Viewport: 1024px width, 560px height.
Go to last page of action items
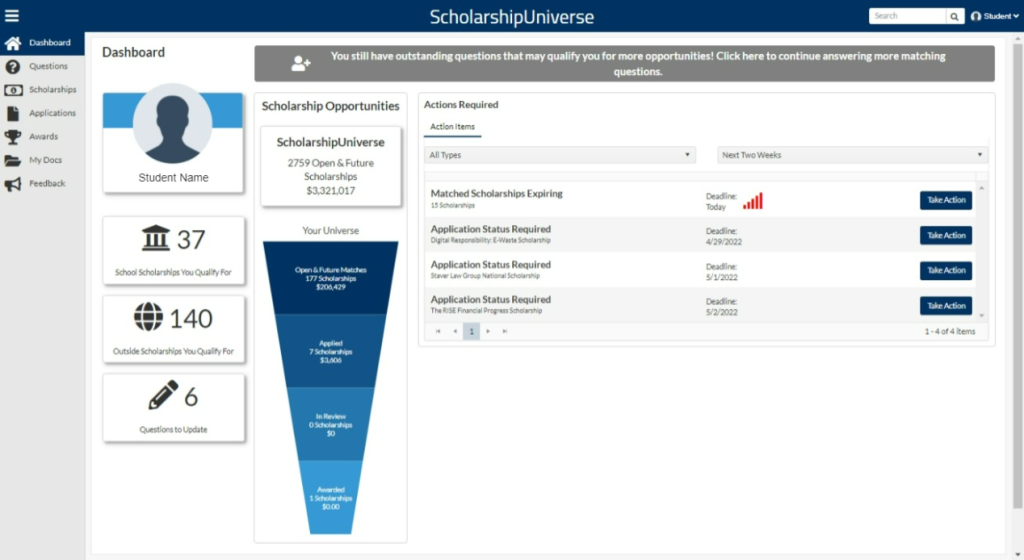tap(505, 332)
